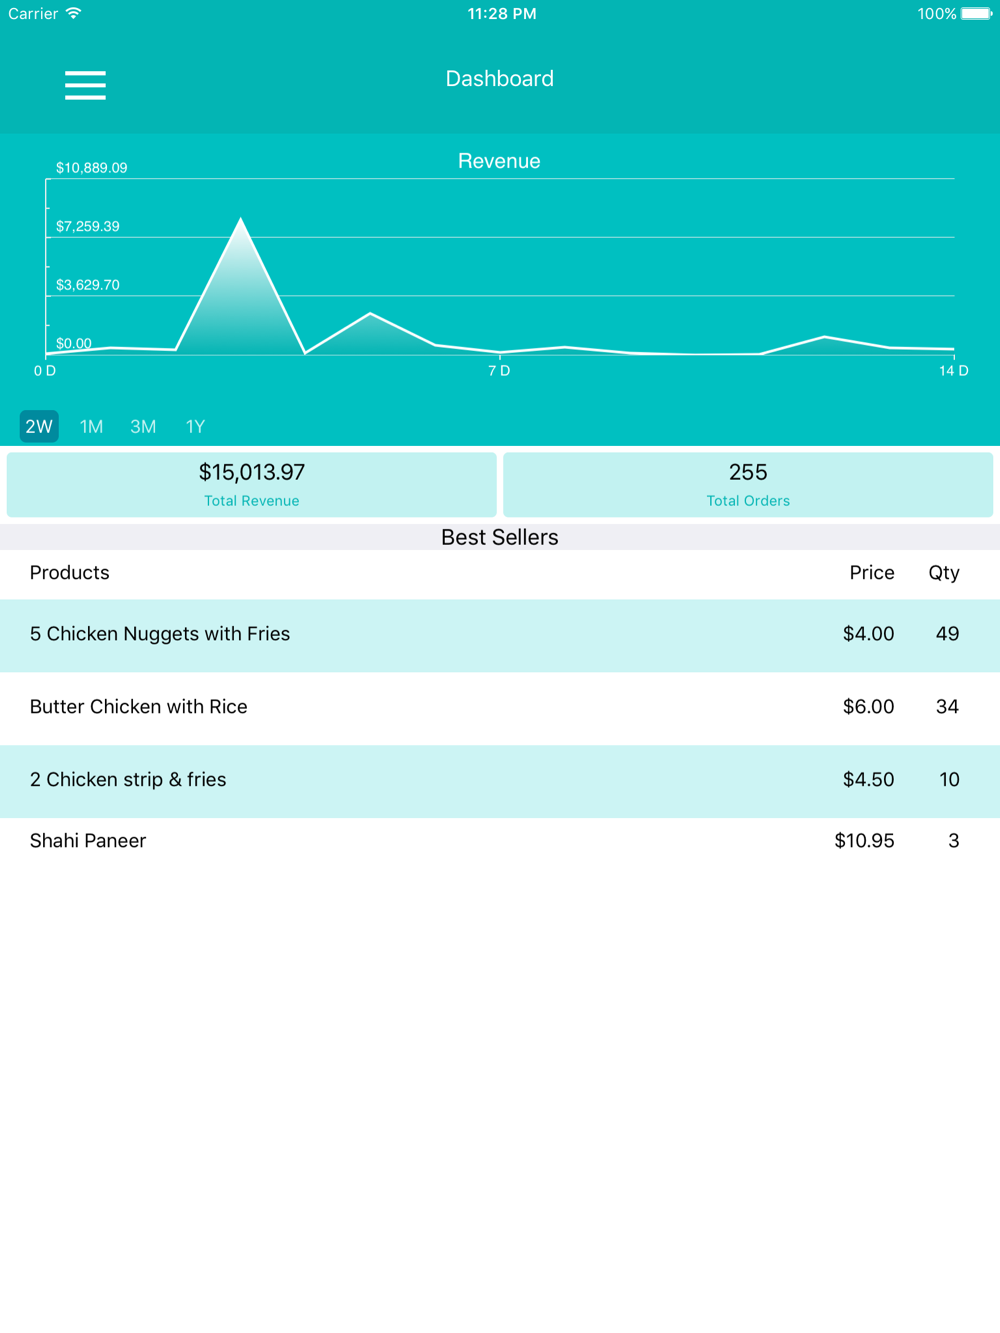Open the hamburger menu
The image size is (1000, 1333).
[85, 85]
